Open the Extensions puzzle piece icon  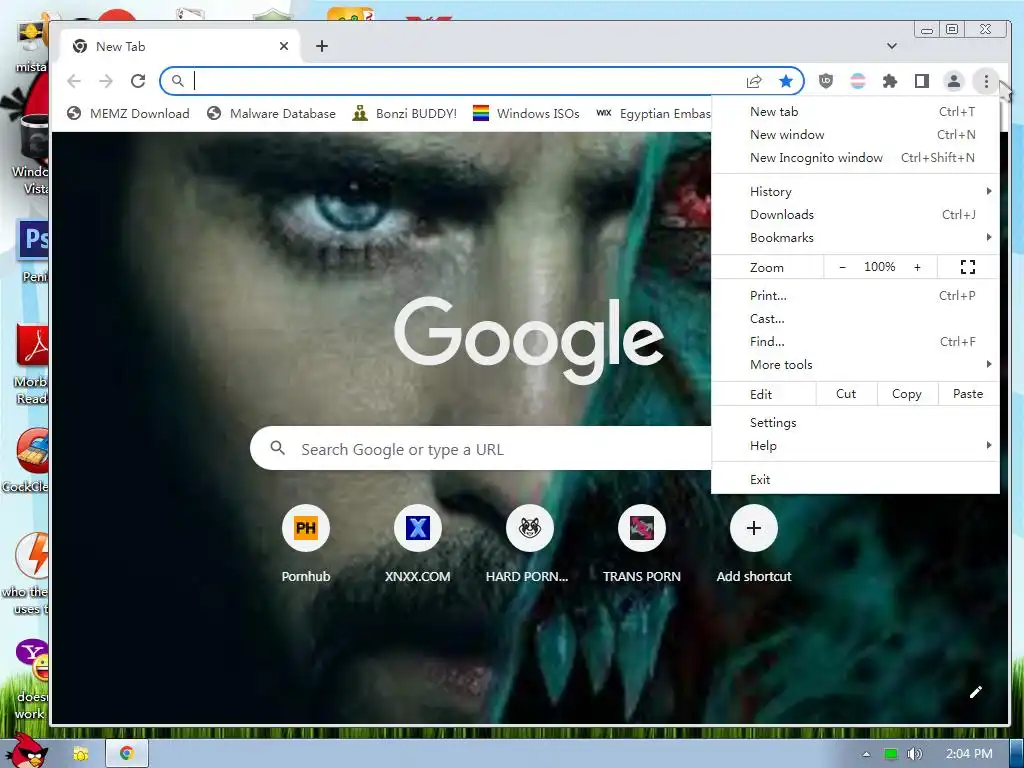[x=889, y=81]
